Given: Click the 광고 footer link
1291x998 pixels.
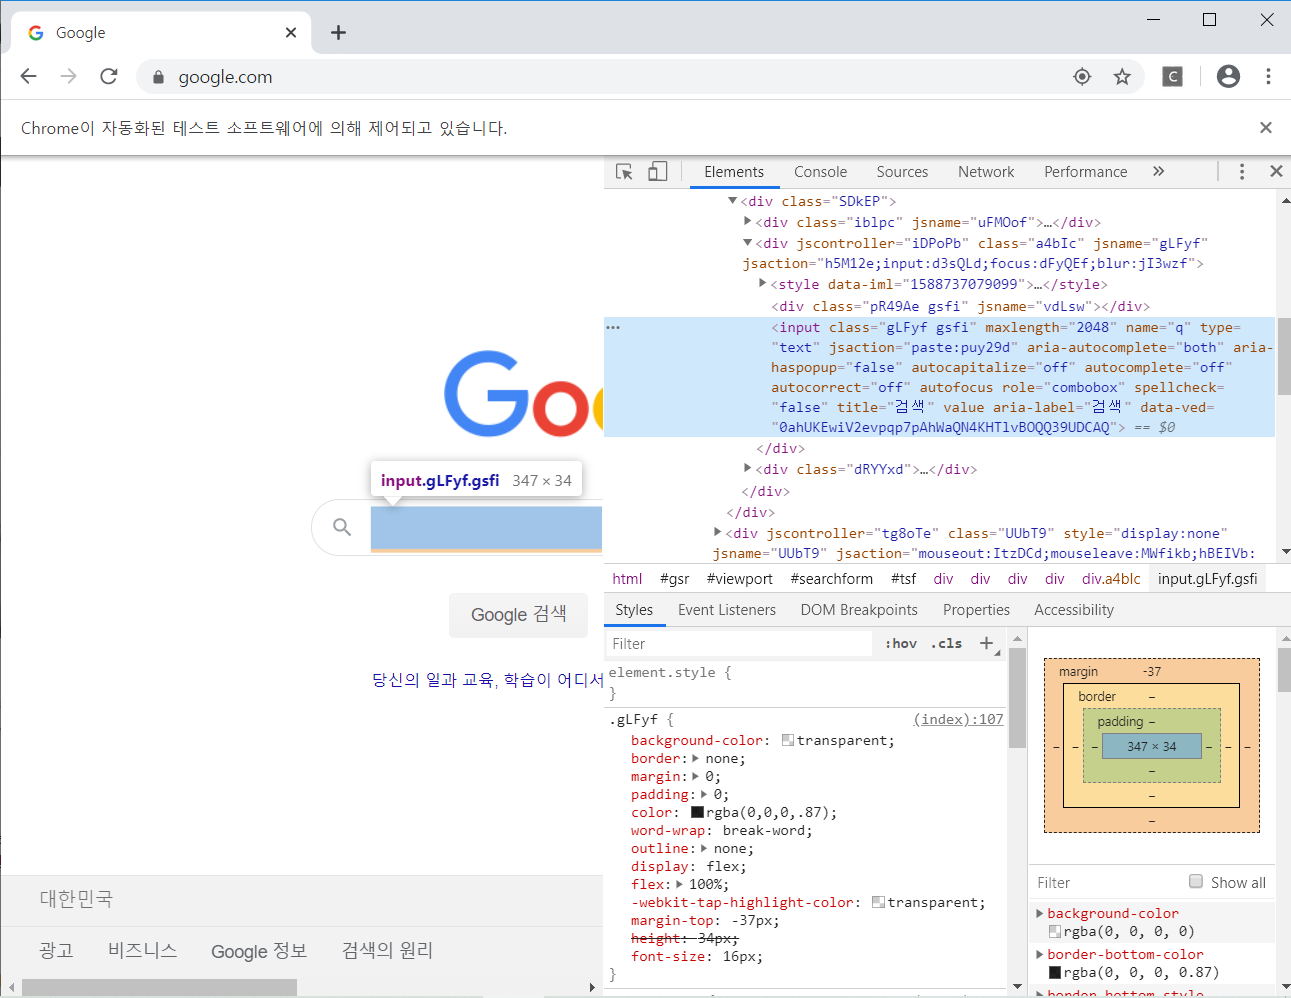Looking at the screenshot, I should 56,950.
